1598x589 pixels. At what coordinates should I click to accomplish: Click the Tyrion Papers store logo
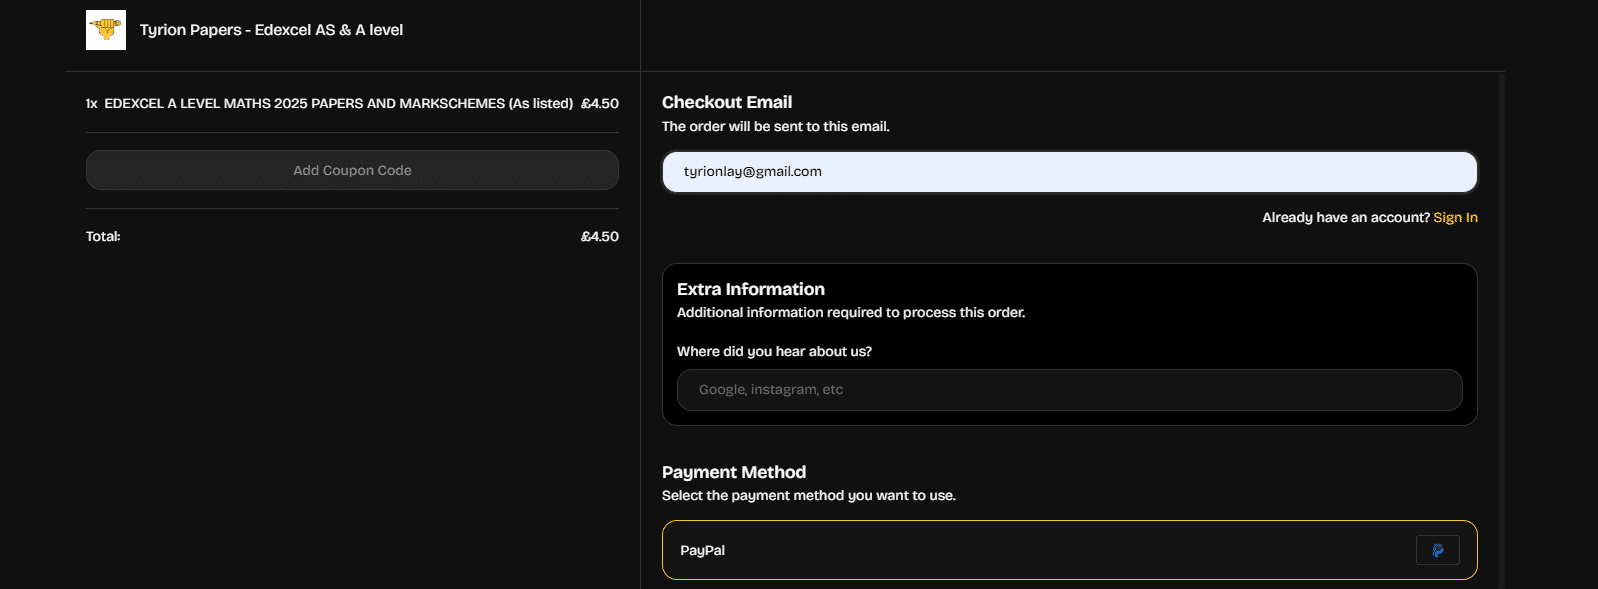pos(106,30)
